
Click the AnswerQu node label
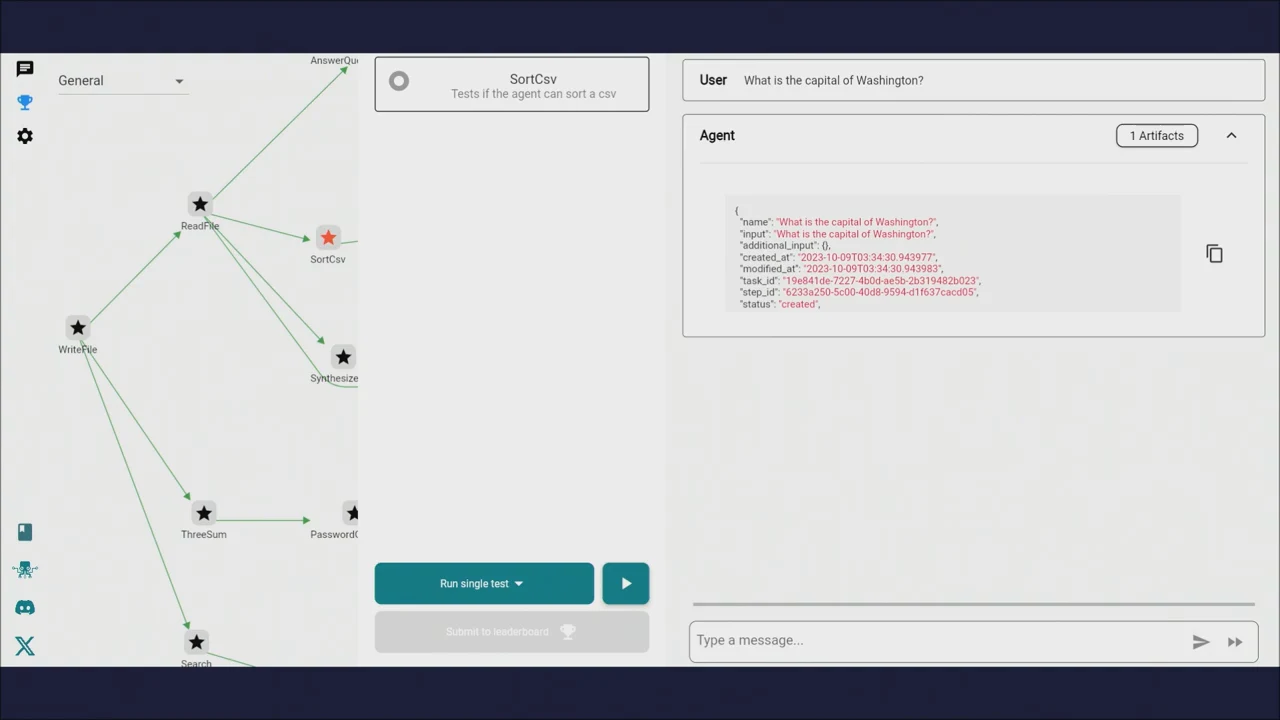click(x=334, y=60)
